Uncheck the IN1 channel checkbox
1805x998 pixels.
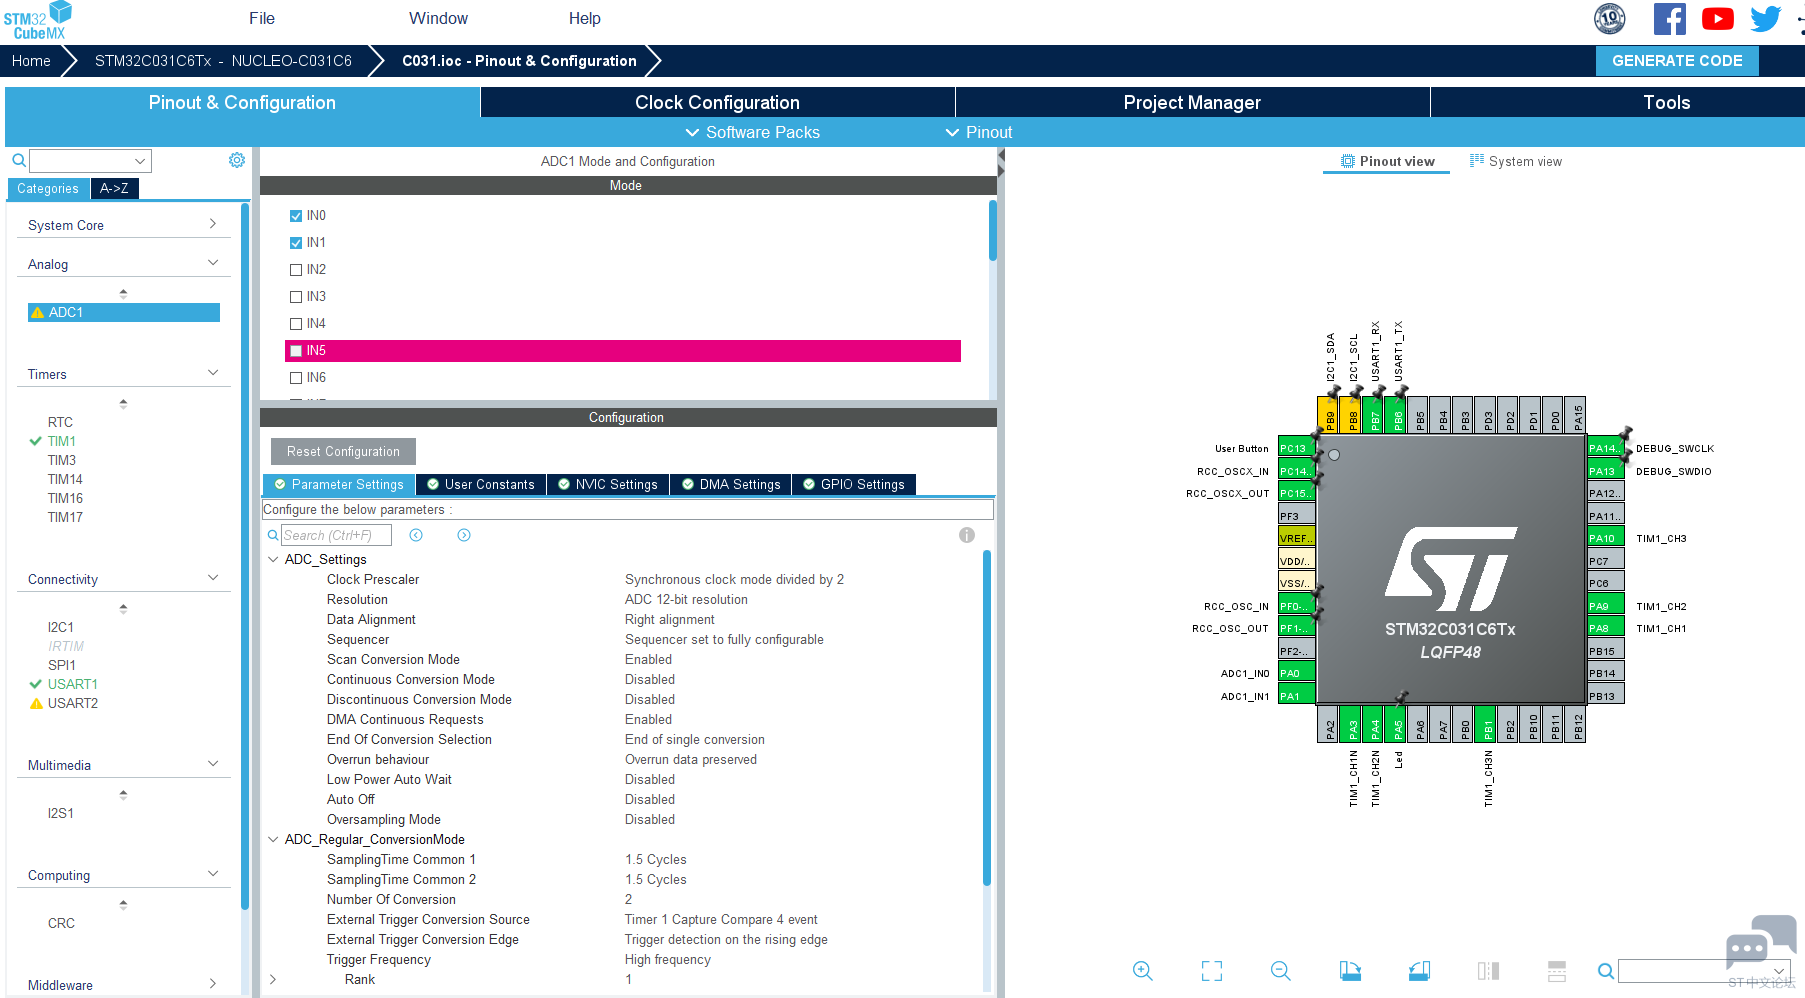click(x=296, y=243)
